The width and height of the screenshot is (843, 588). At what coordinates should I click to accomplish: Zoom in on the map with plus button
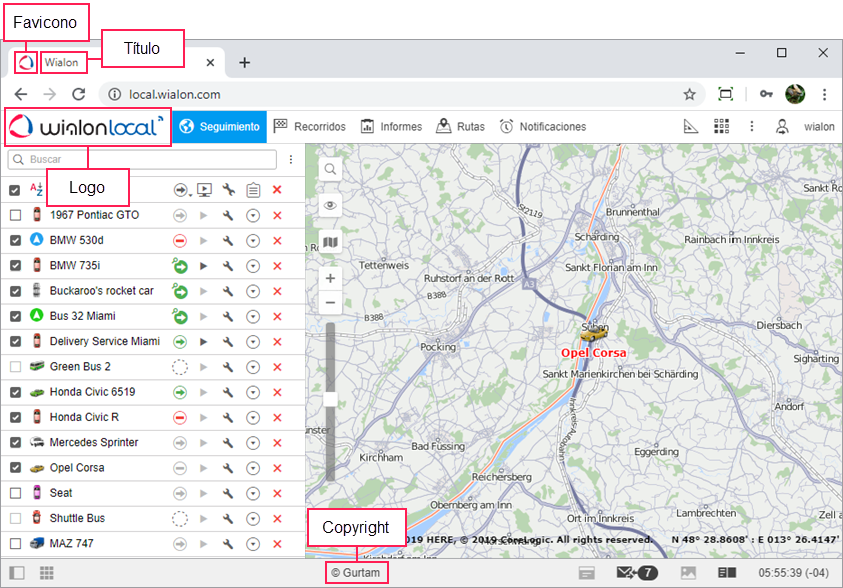click(x=330, y=278)
